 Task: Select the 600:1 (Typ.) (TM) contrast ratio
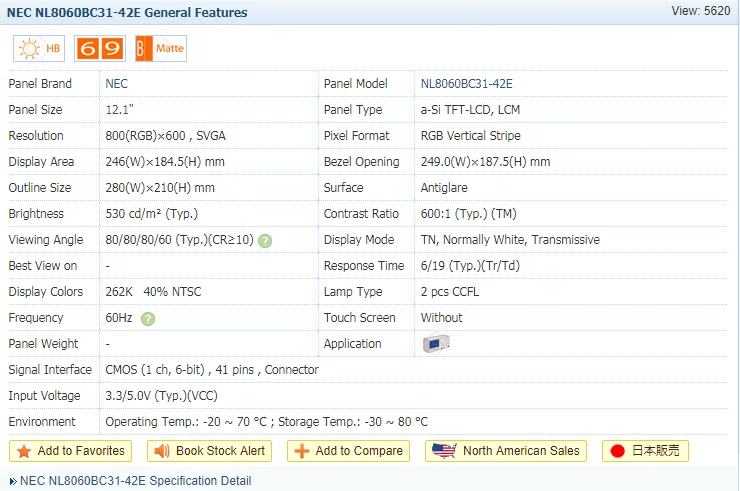coord(469,213)
